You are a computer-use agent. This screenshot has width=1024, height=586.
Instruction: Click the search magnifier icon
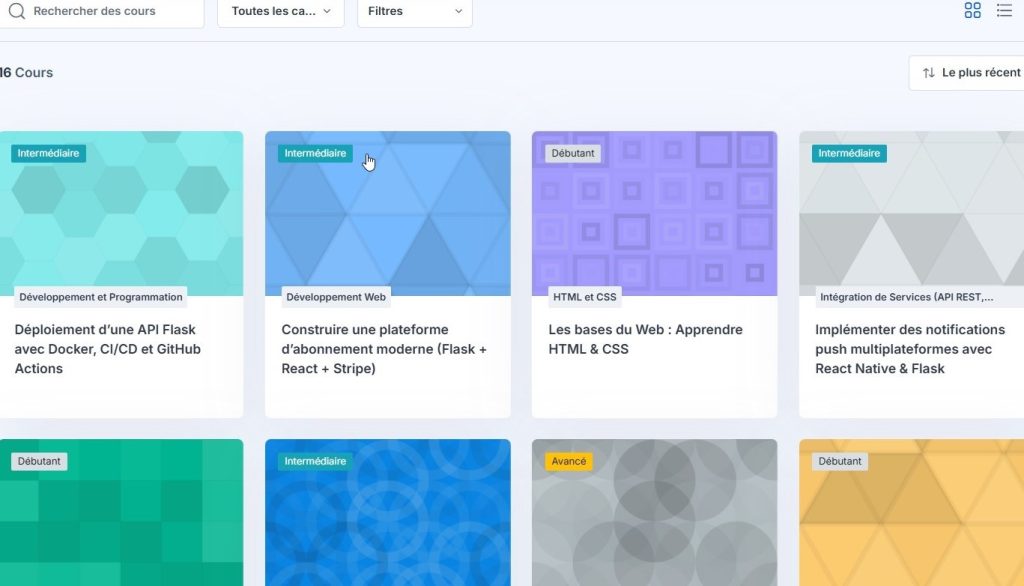tap(17, 11)
